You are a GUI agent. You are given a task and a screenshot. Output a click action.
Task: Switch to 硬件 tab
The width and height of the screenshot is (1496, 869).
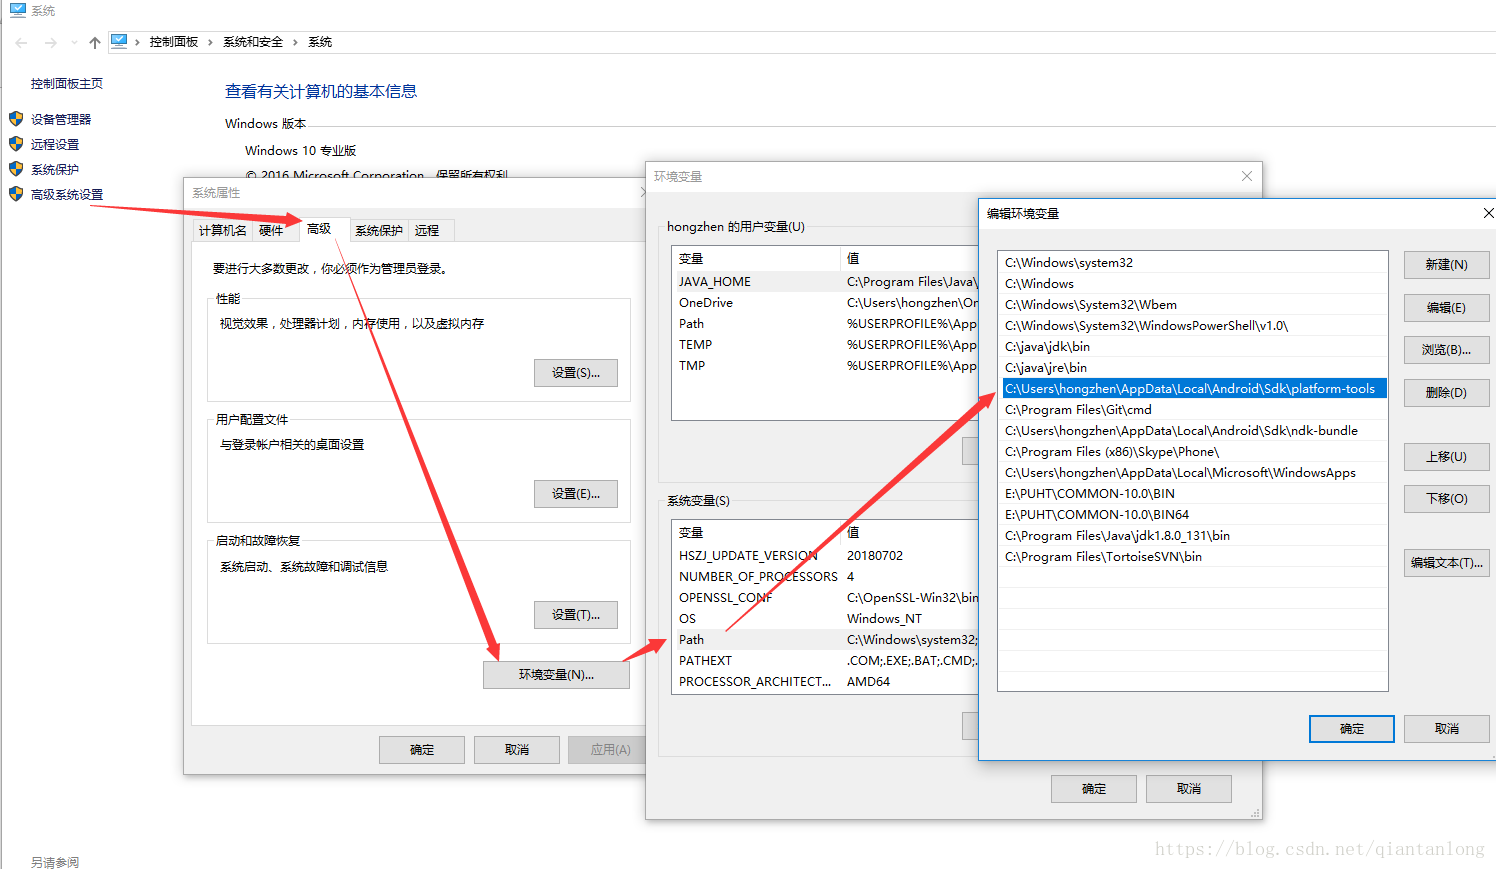click(271, 231)
